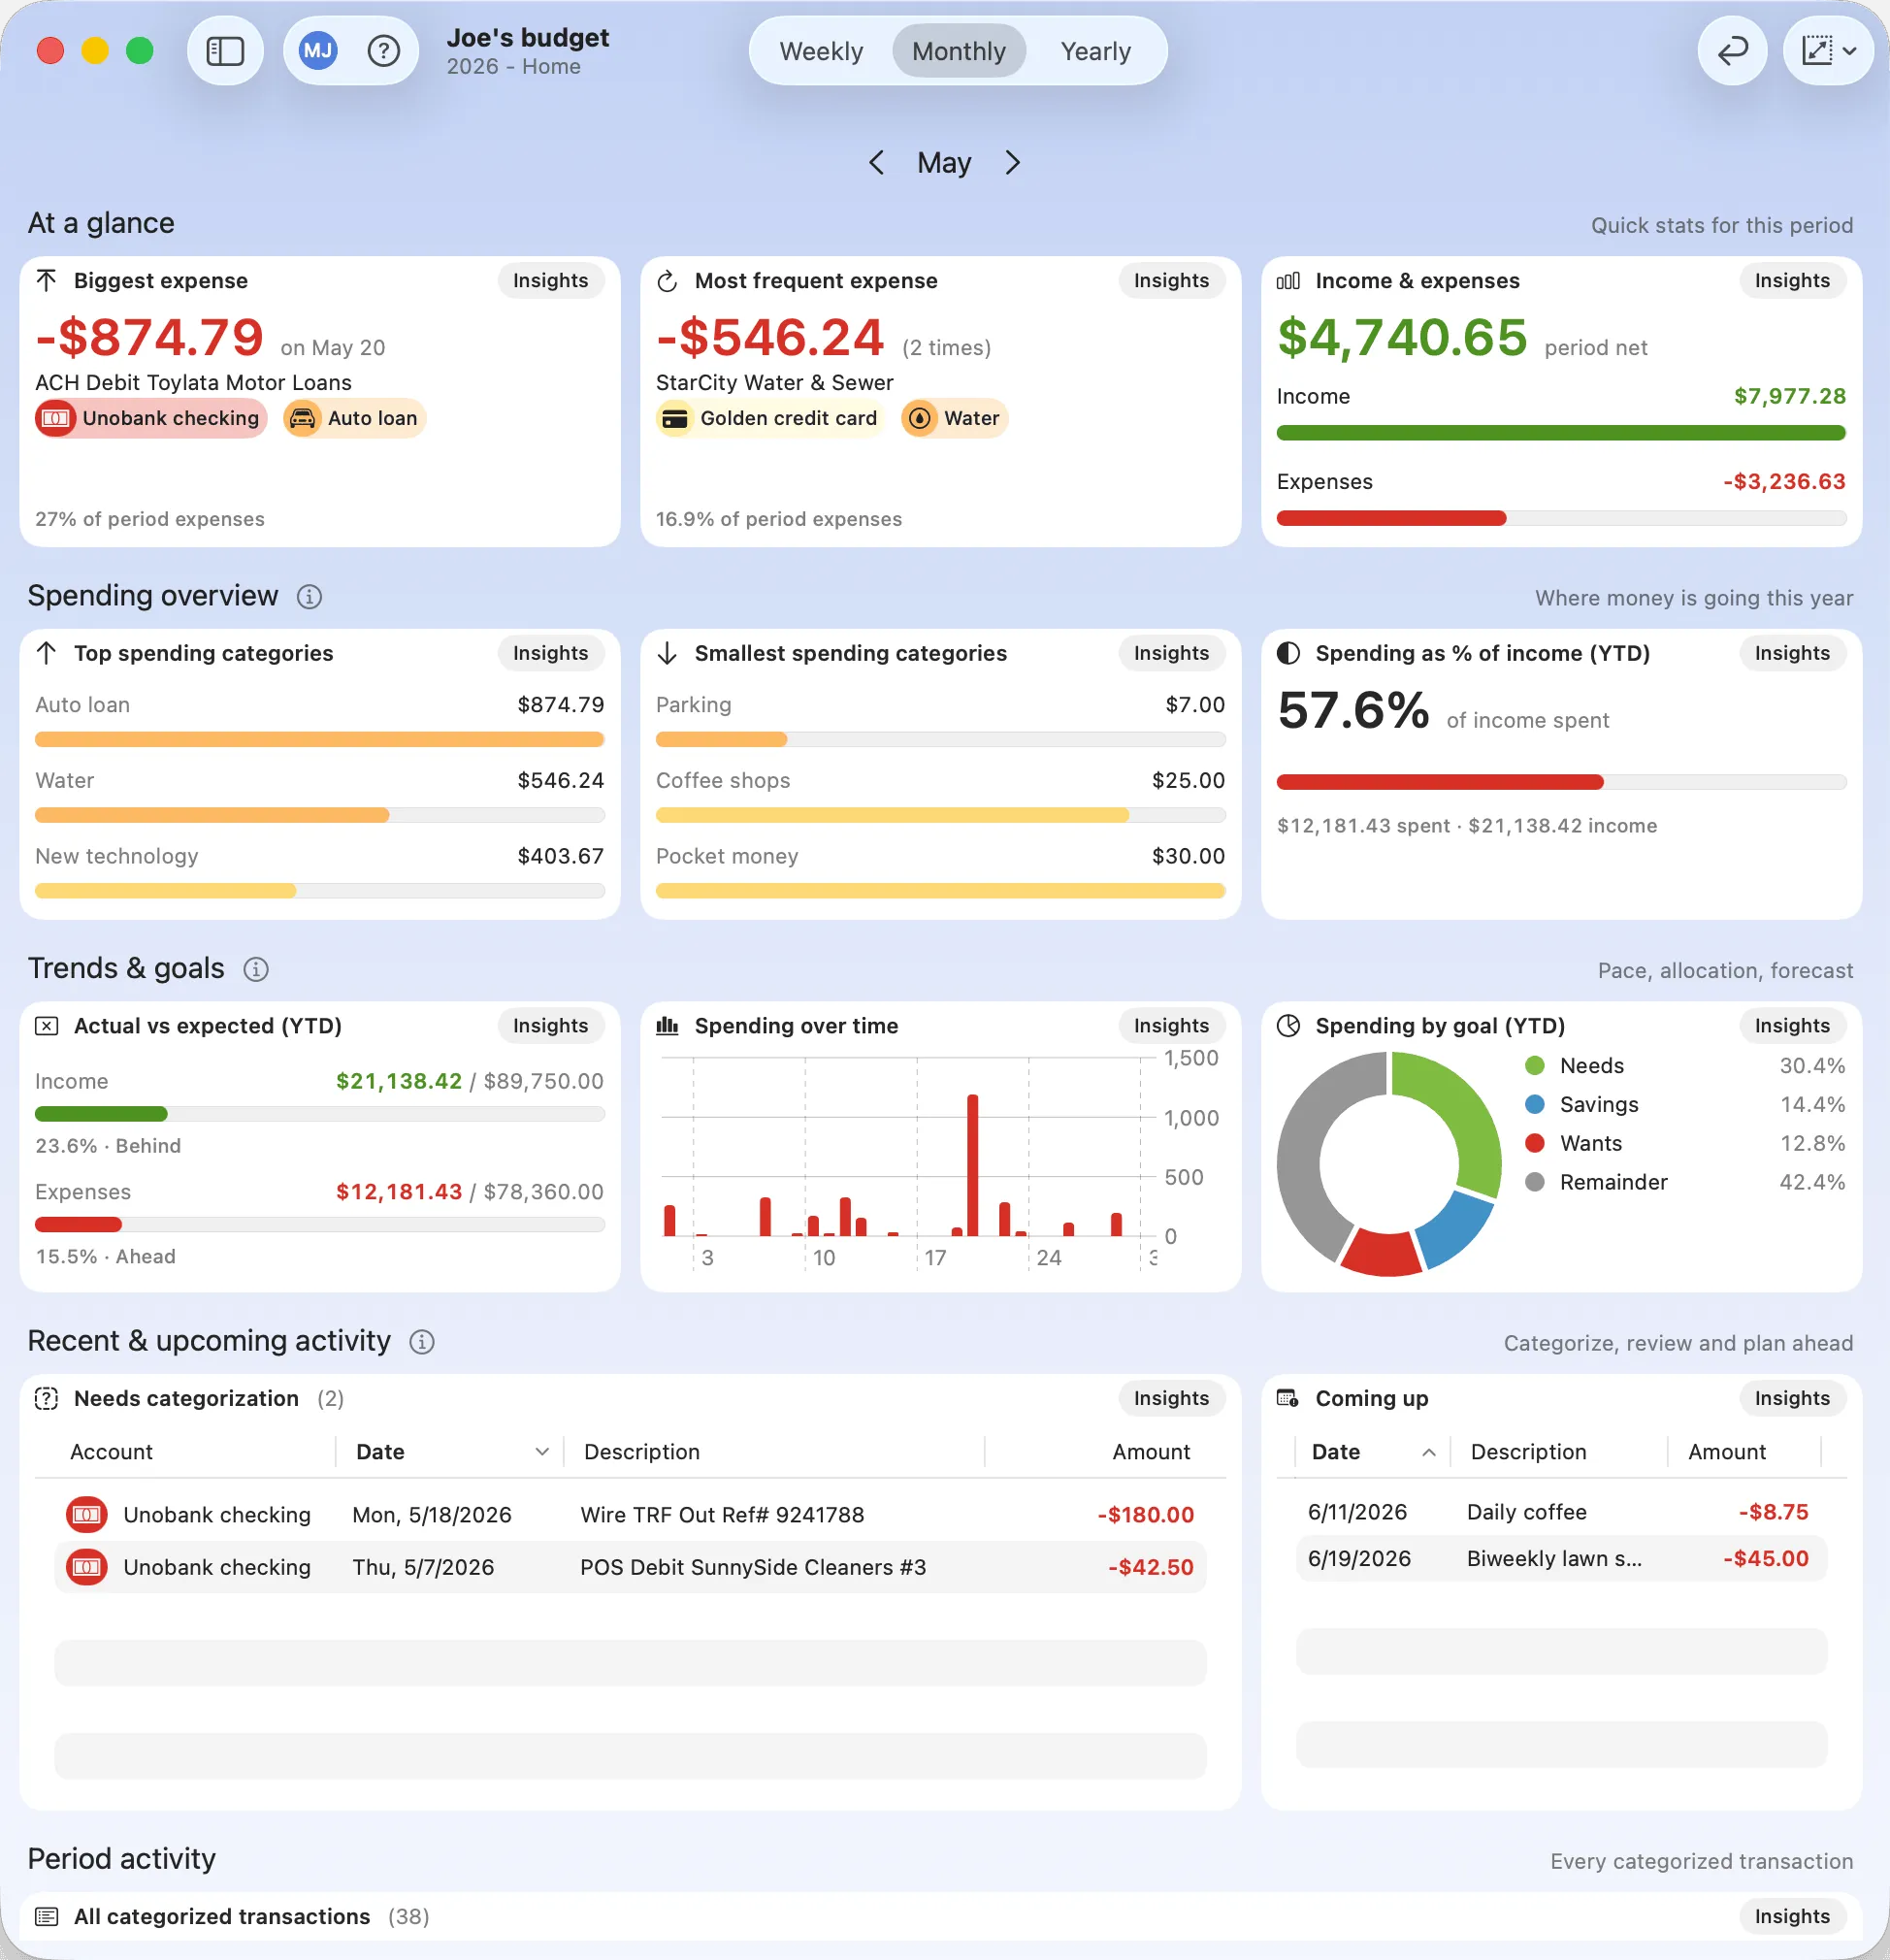Select the Wire TRF Out Ref# 9241788 row
1890x1960 pixels.
630,1516
